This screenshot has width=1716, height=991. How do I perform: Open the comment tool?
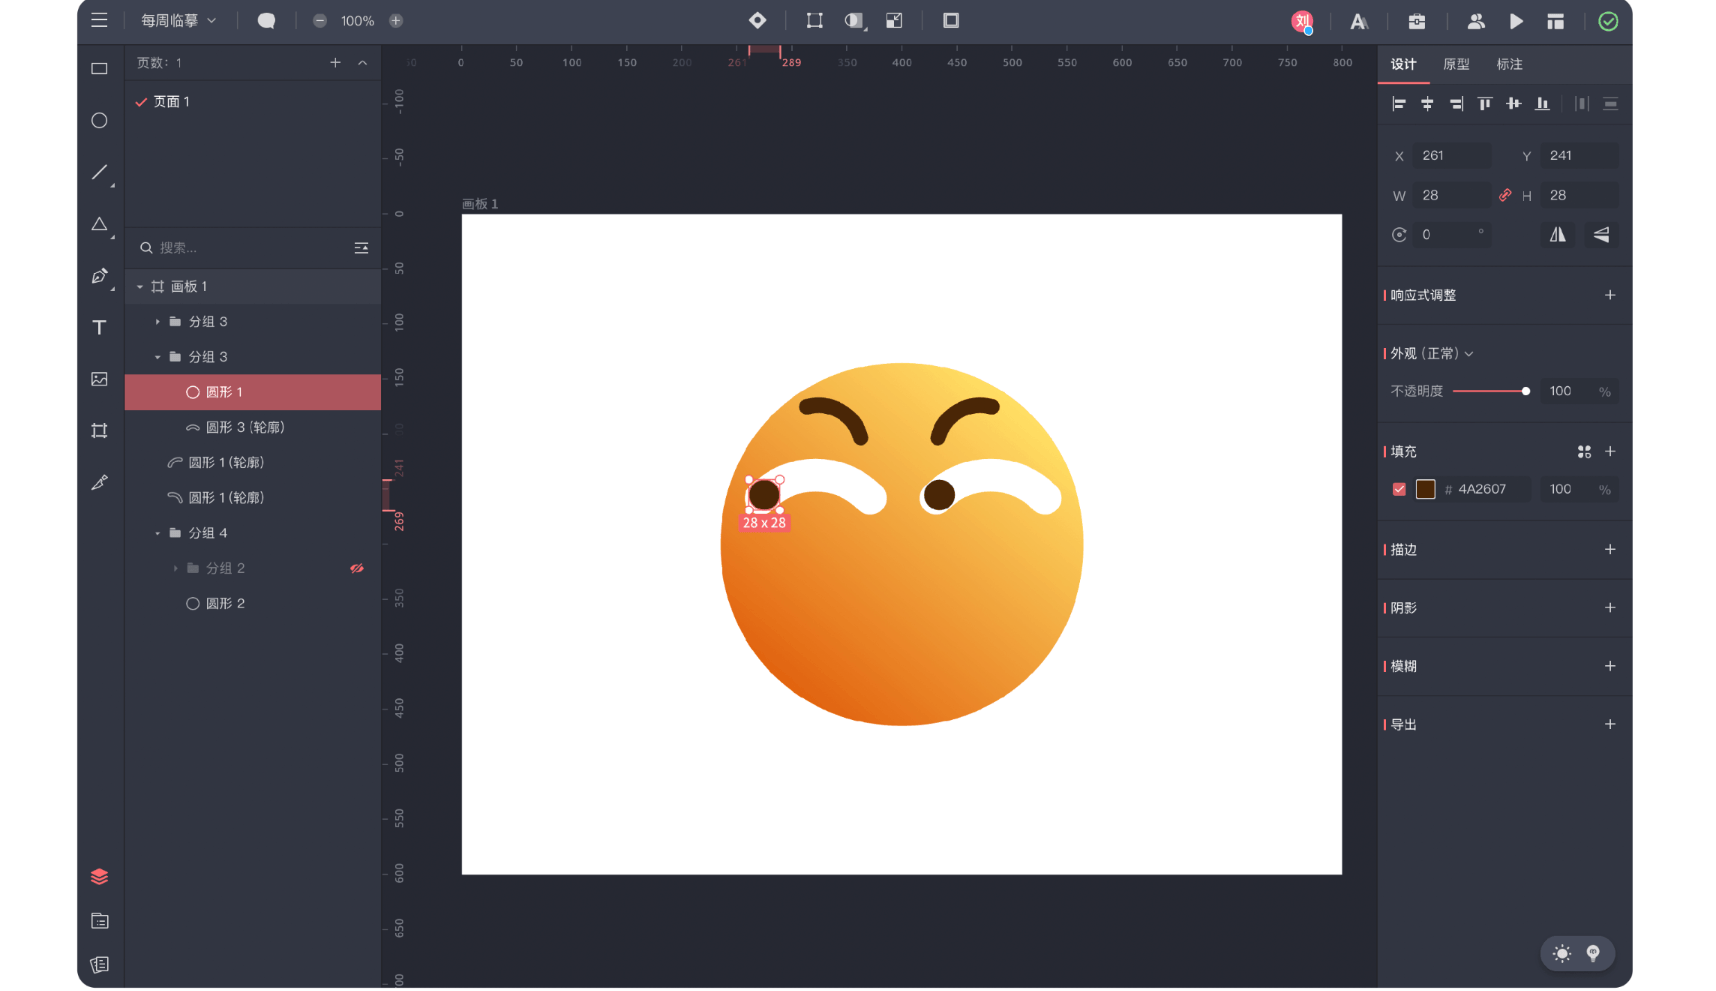tap(267, 20)
